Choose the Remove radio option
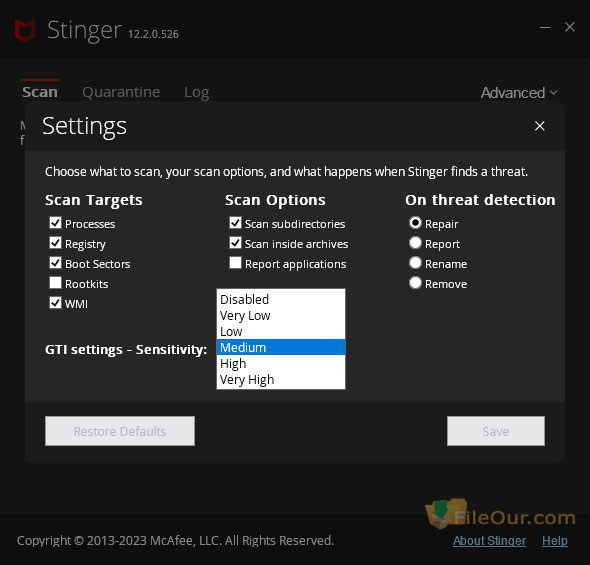 pos(415,282)
